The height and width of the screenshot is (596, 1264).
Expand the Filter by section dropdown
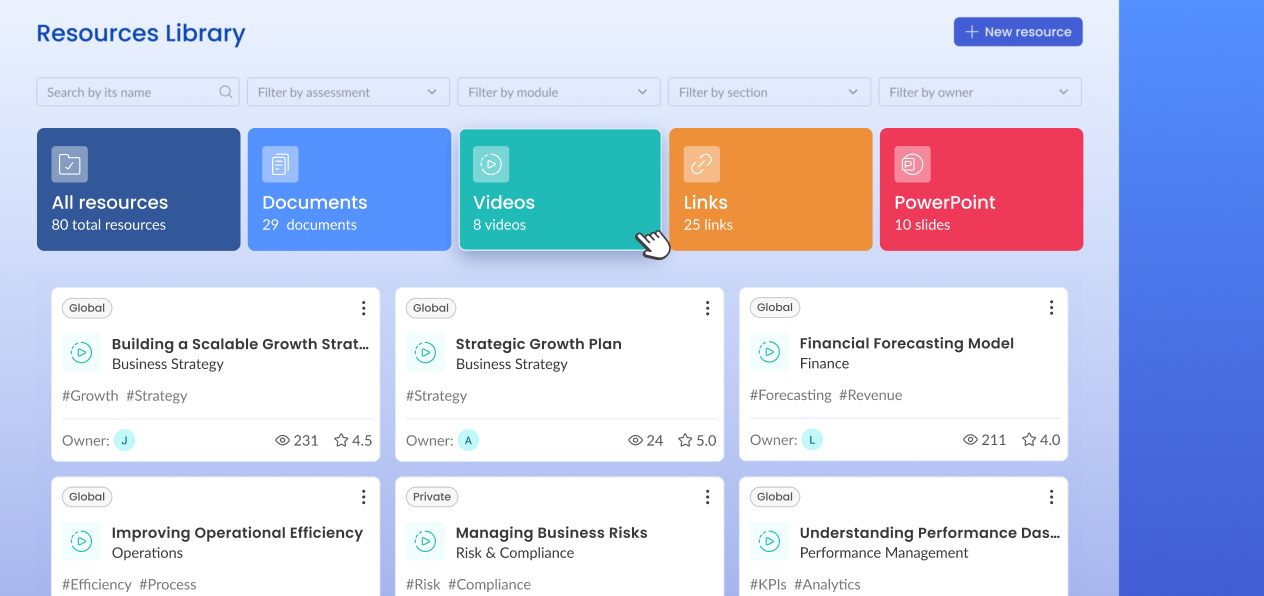[769, 92]
